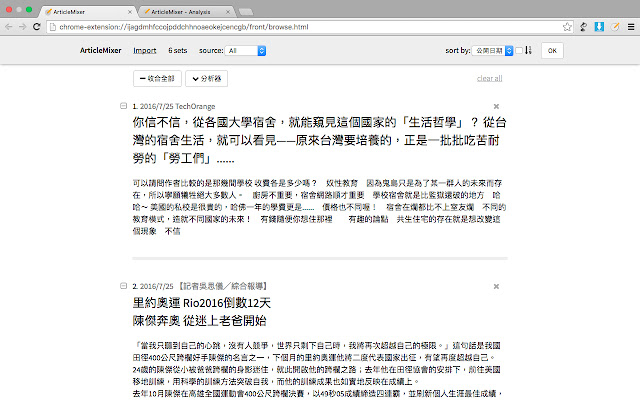The height and width of the screenshot is (400, 640).
Task: Select the first ArticleMixer browser tab
Action: click(x=88, y=12)
